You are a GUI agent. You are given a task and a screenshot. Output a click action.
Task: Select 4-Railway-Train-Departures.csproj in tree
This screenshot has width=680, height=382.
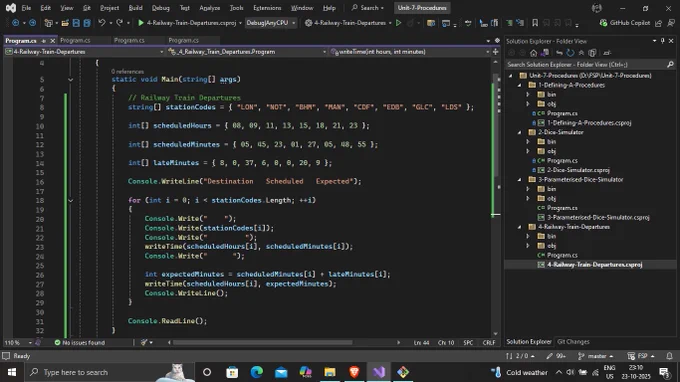coord(594,264)
